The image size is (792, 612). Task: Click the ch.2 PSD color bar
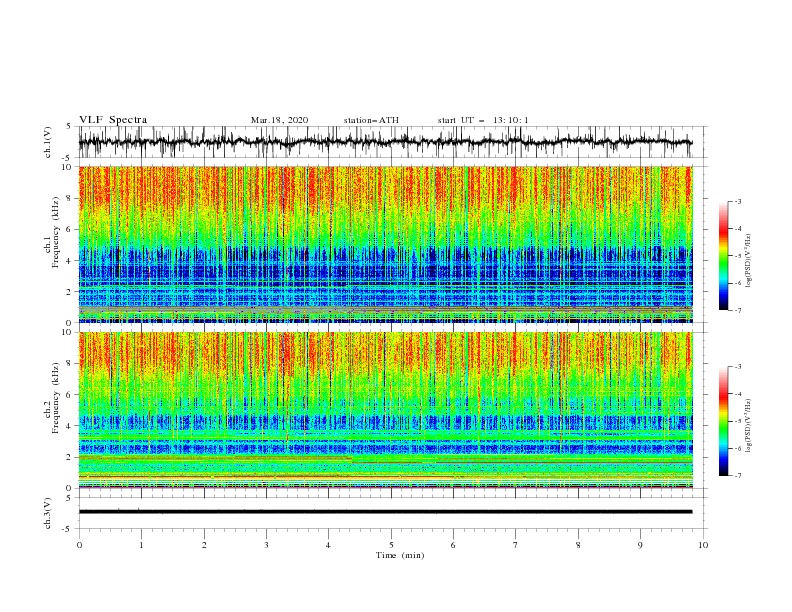[723, 421]
